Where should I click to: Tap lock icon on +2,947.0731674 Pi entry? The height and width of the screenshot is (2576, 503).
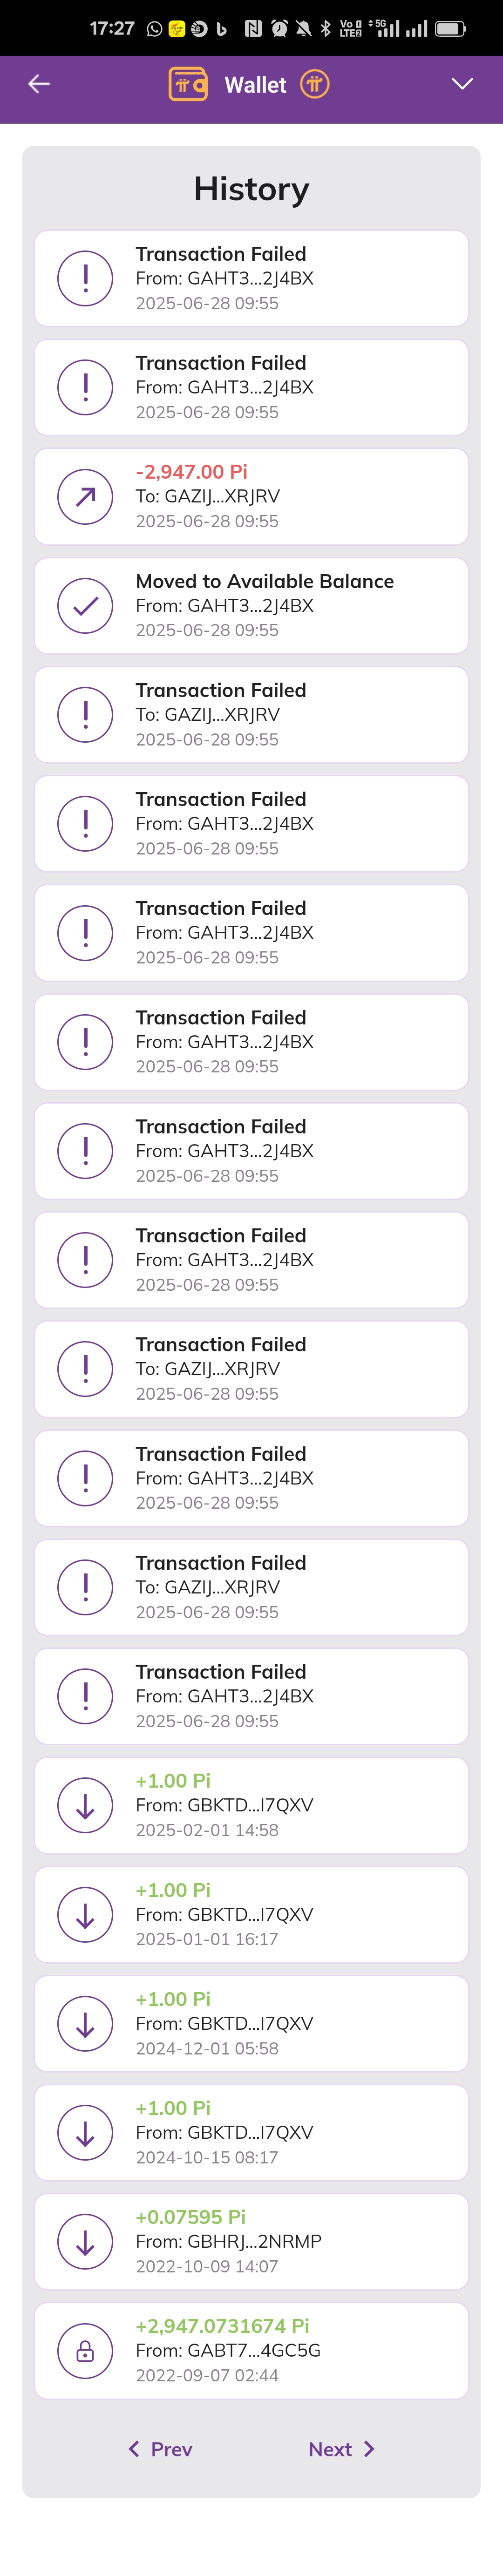point(85,2350)
